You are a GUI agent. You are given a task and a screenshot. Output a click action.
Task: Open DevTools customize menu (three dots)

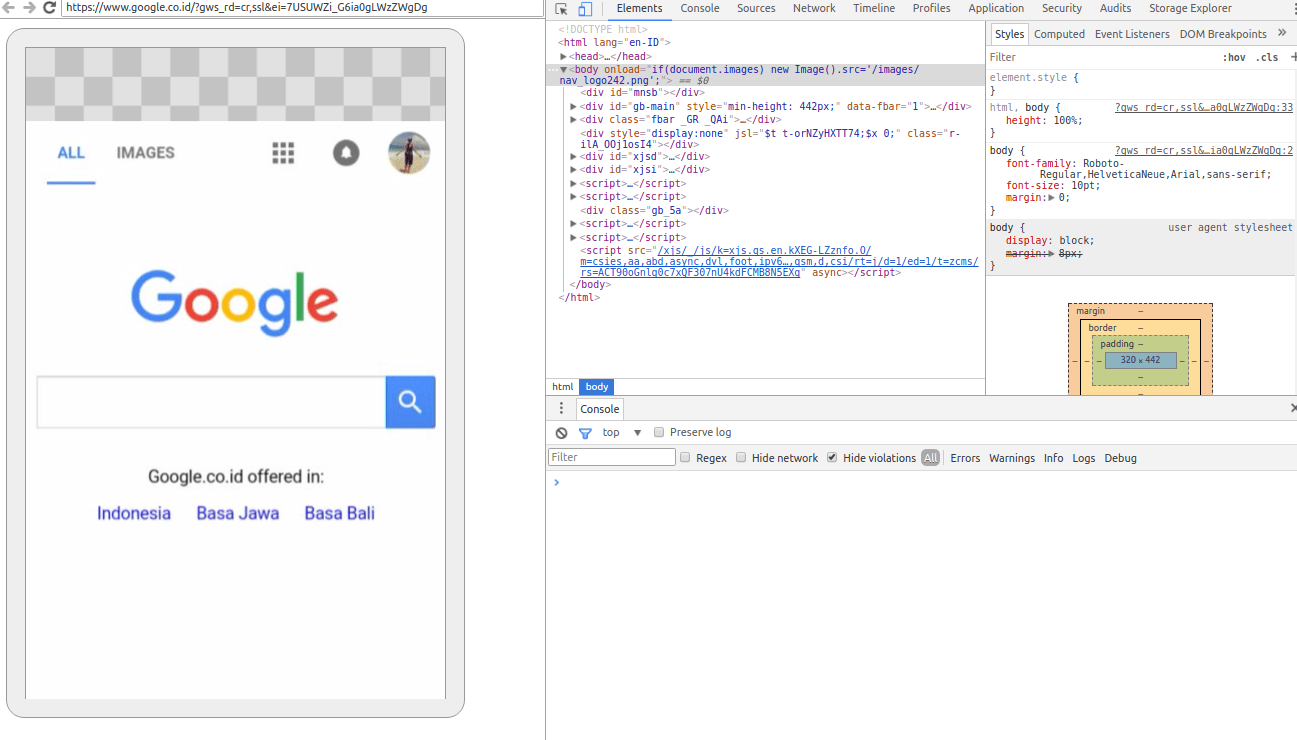[1294, 8]
